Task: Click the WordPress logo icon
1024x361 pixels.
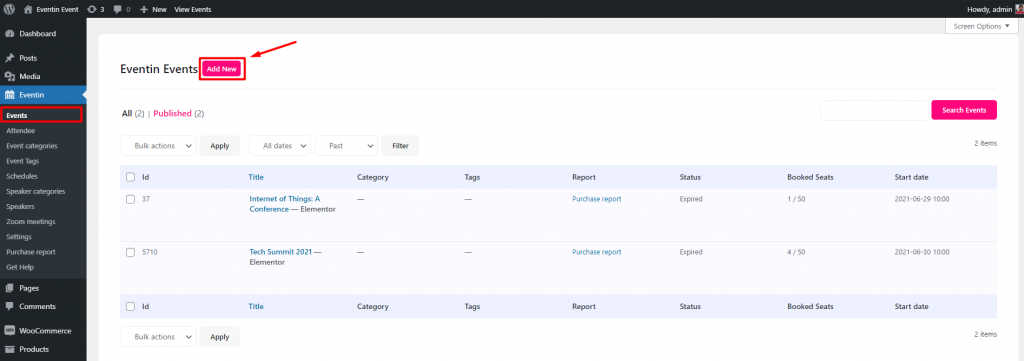Action: [10, 9]
